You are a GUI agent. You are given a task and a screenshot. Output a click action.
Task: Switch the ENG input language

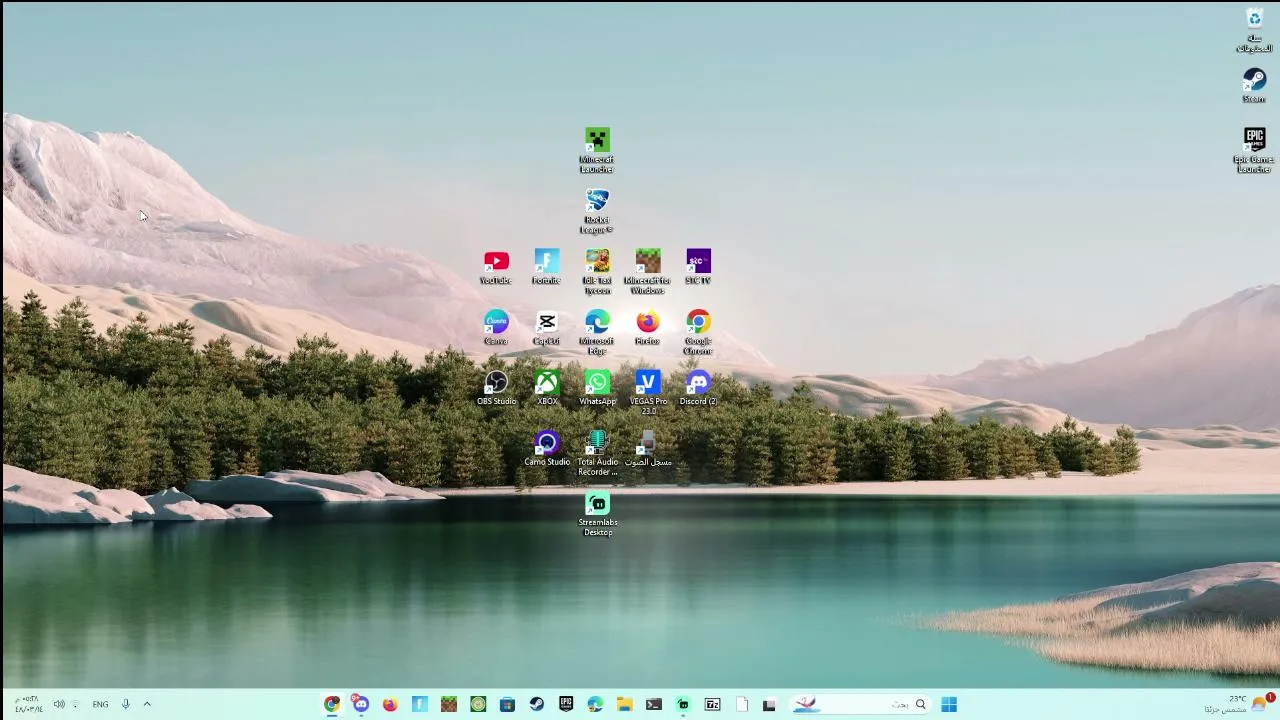point(100,705)
